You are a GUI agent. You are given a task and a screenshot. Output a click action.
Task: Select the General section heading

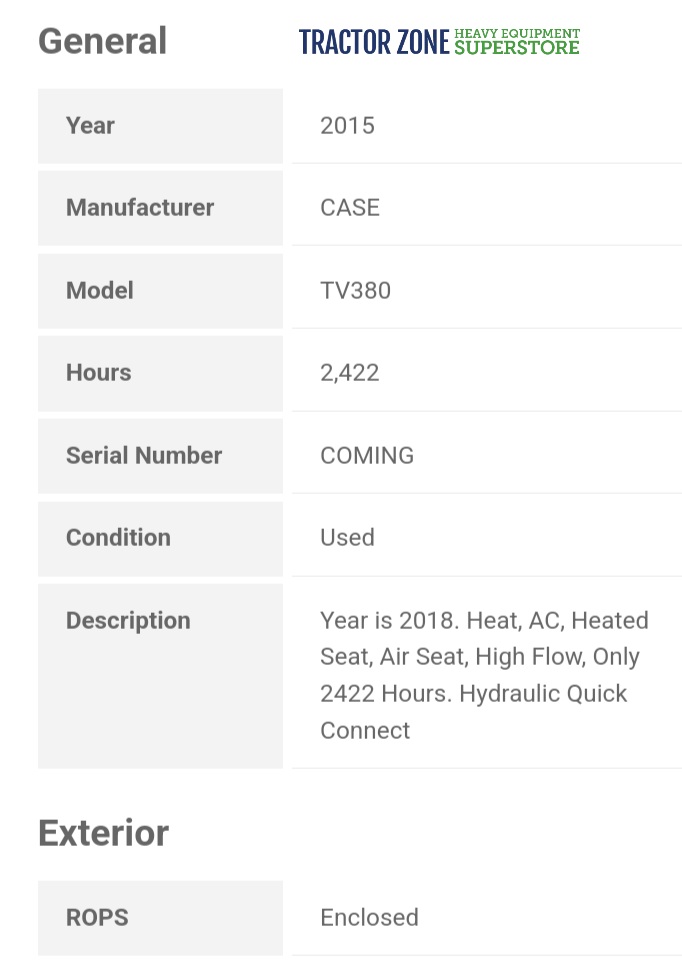pyautogui.click(x=102, y=41)
